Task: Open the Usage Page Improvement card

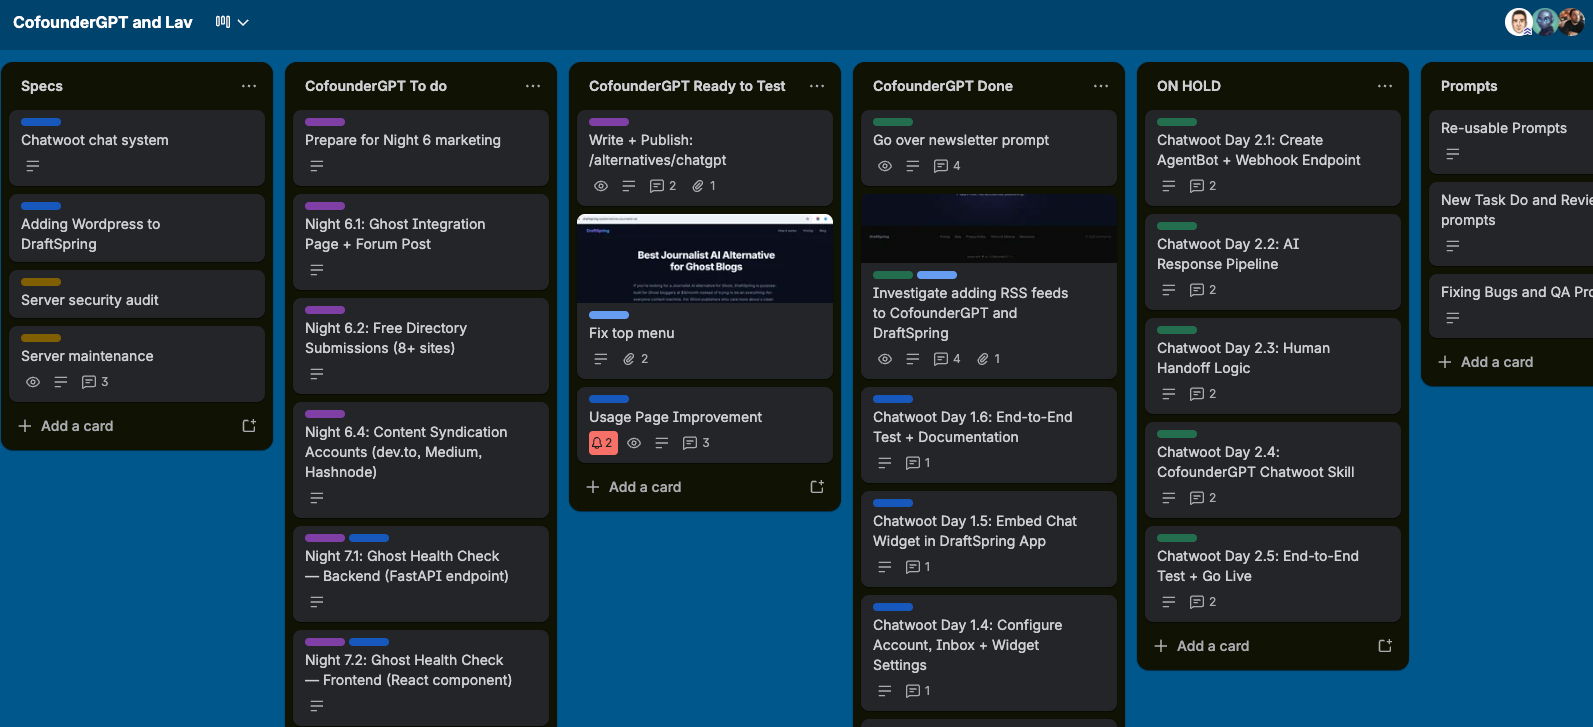Action: (x=705, y=425)
